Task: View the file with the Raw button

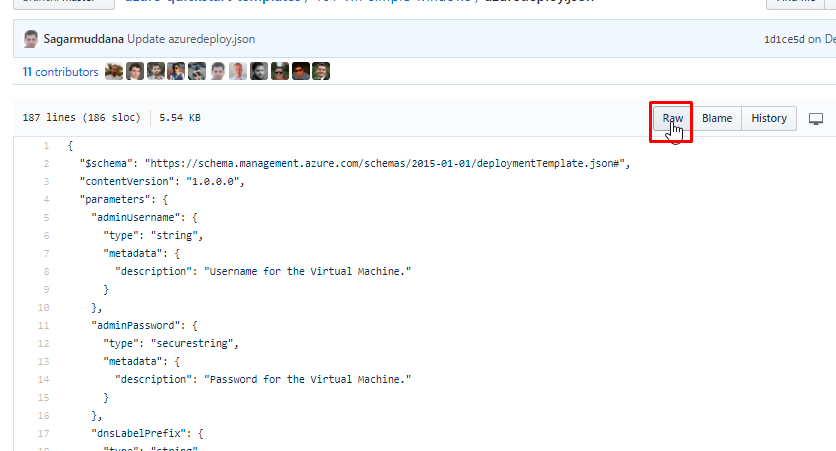Action: [x=673, y=118]
